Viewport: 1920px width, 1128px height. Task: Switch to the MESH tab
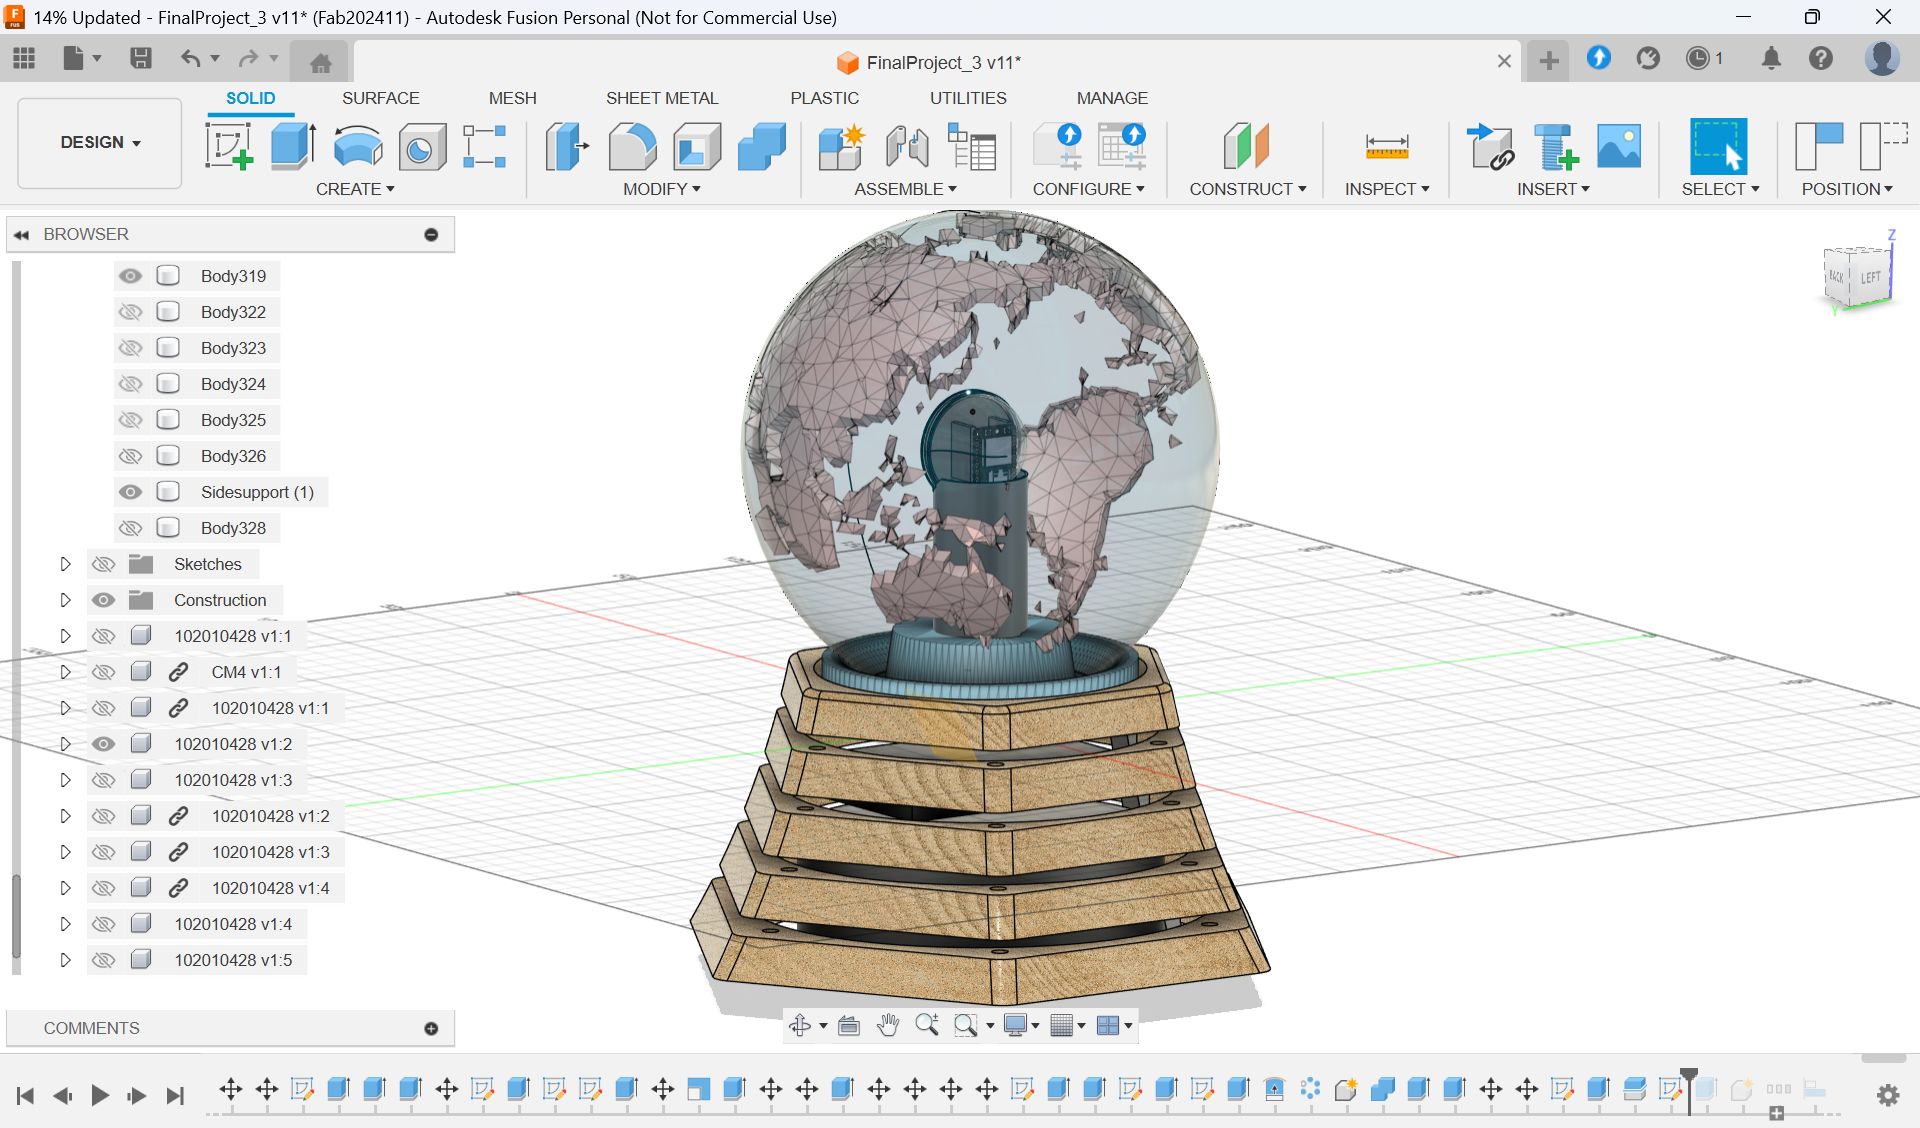pyautogui.click(x=512, y=98)
